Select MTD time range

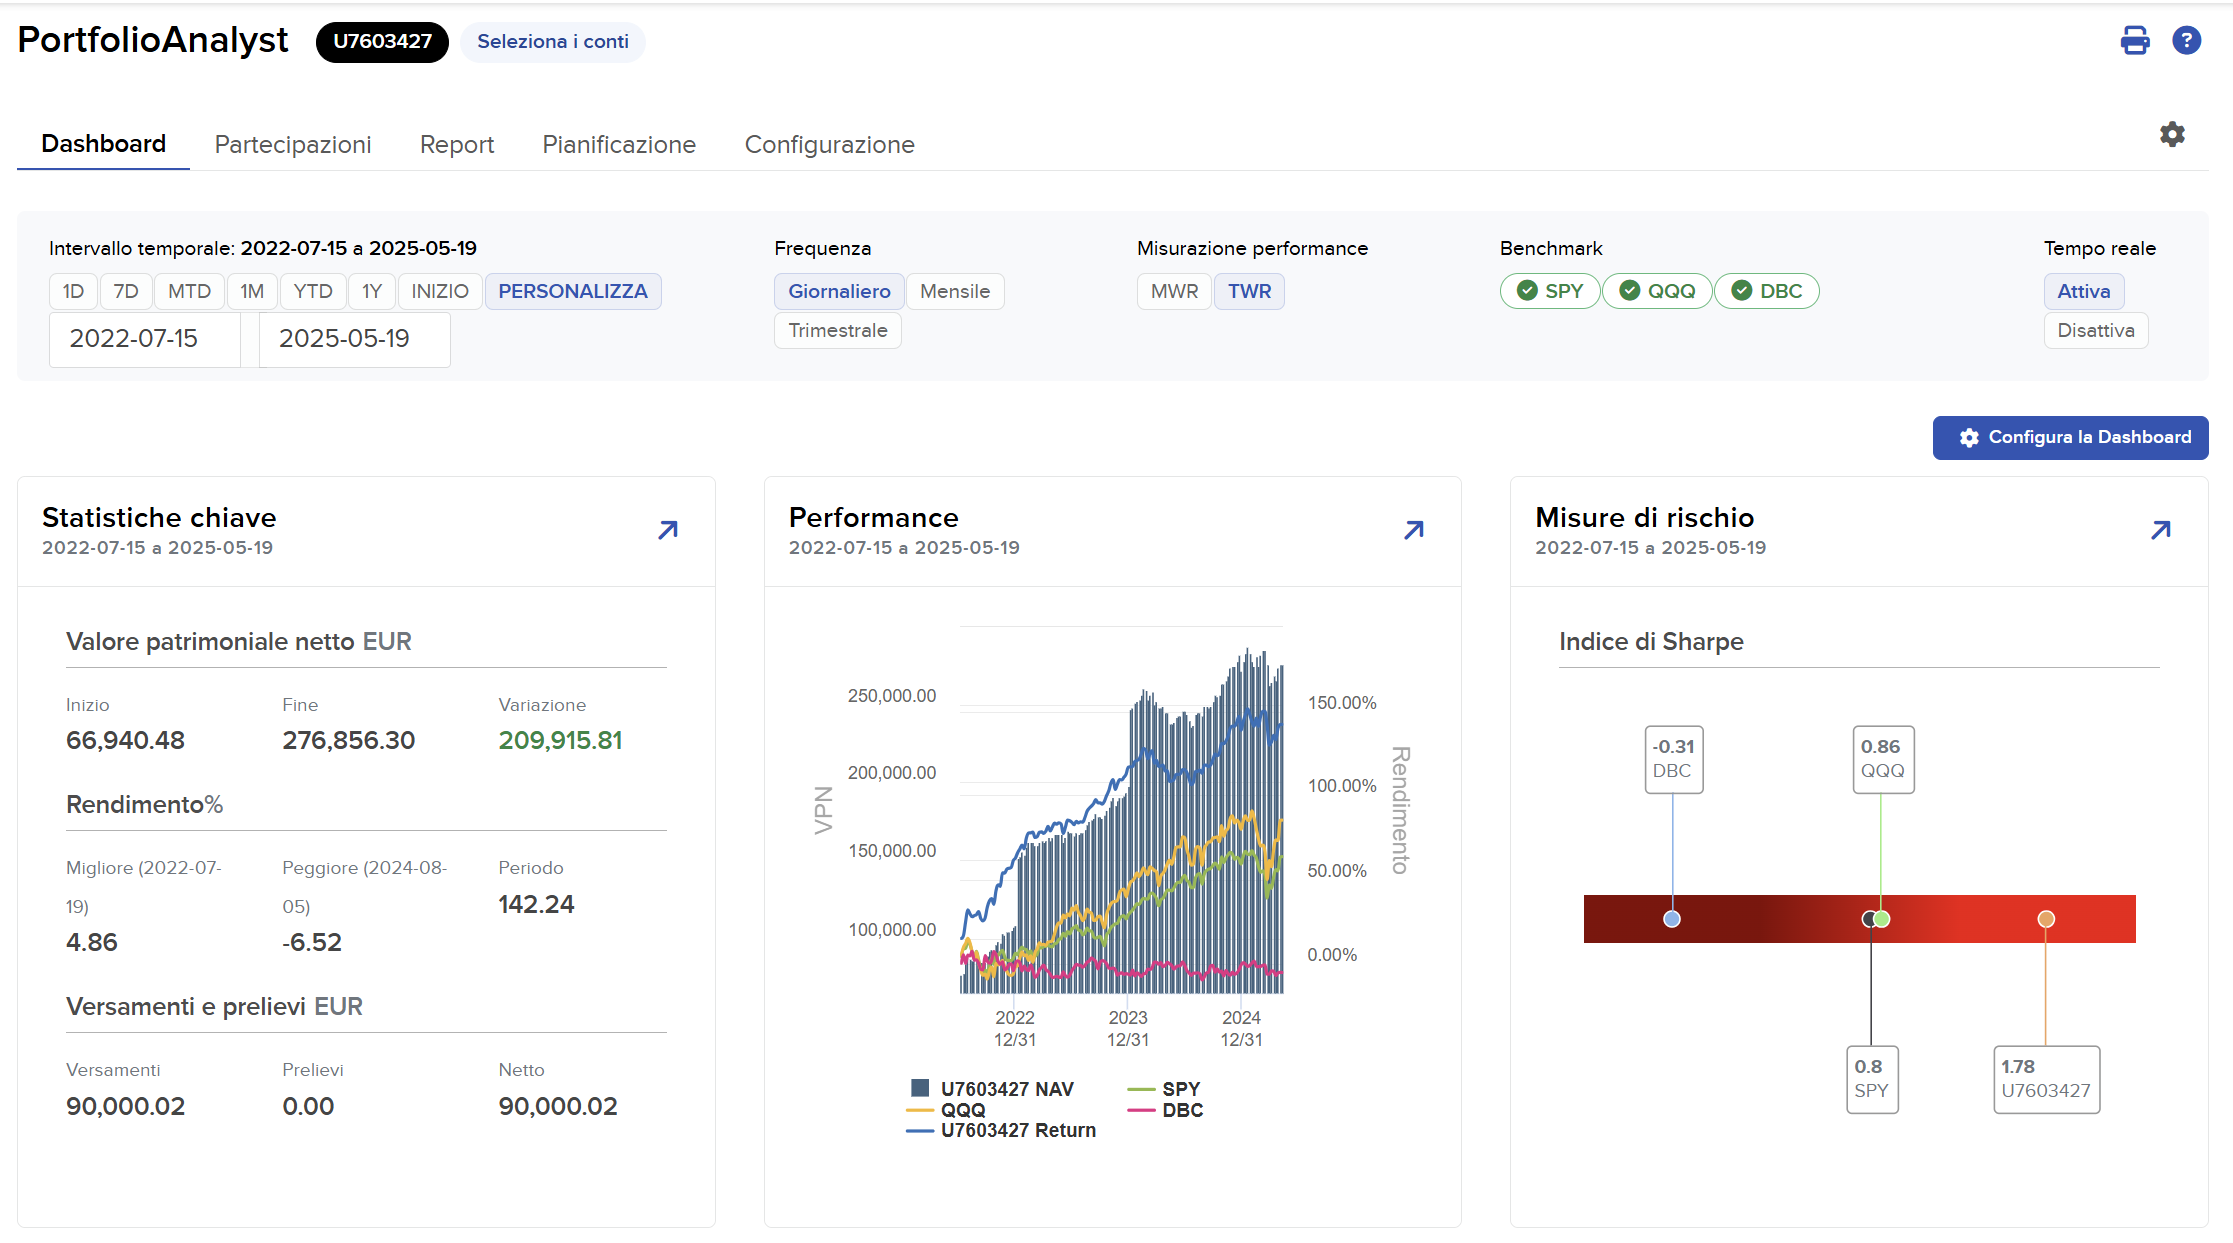click(x=189, y=291)
